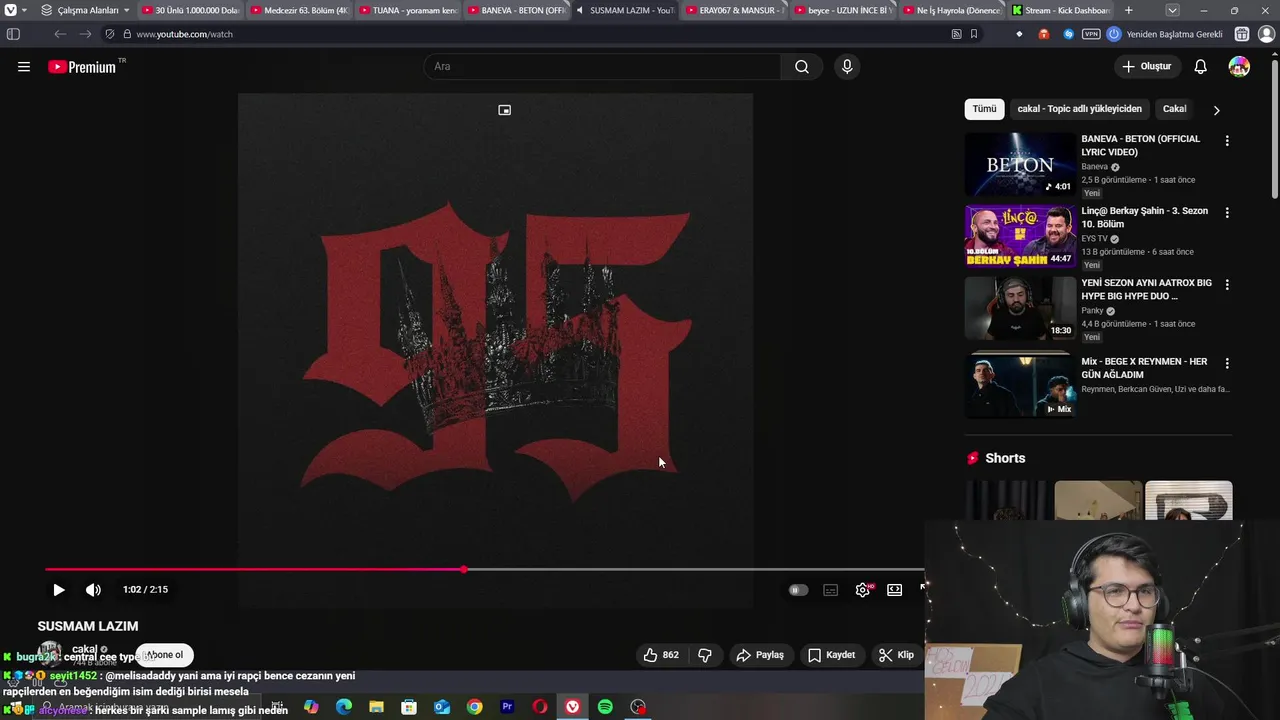1280x720 pixels.
Task: Create a clip with Klip button
Action: tap(896, 655)
